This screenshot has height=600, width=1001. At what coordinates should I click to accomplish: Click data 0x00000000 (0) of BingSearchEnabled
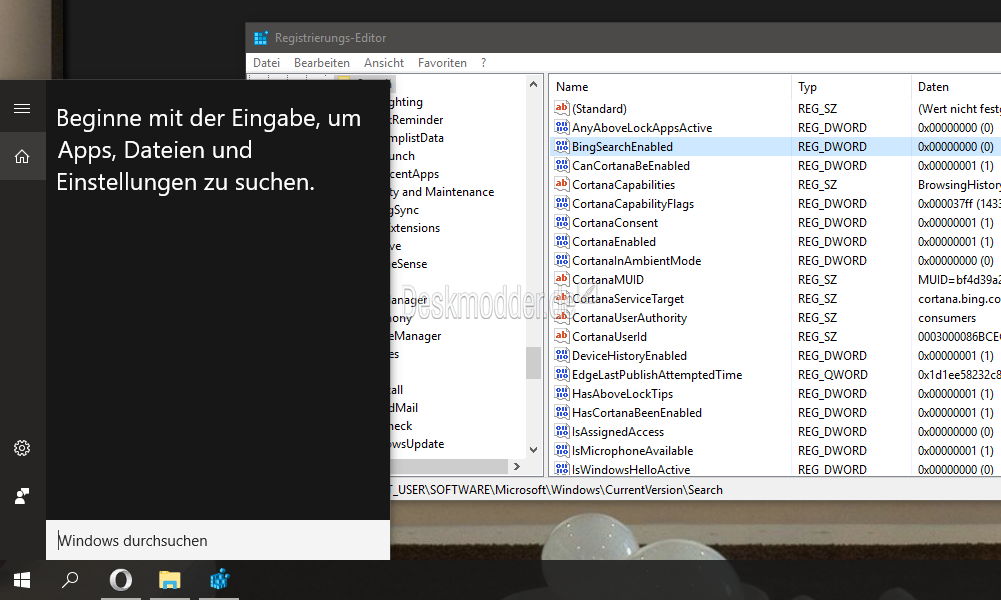(x=956, y=146)
